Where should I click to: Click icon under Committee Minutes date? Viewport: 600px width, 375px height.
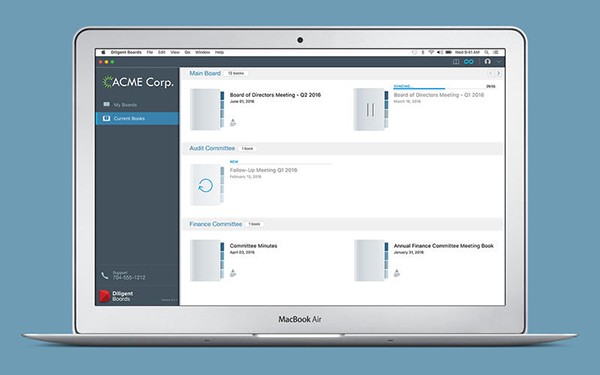[x=233, y=273]
